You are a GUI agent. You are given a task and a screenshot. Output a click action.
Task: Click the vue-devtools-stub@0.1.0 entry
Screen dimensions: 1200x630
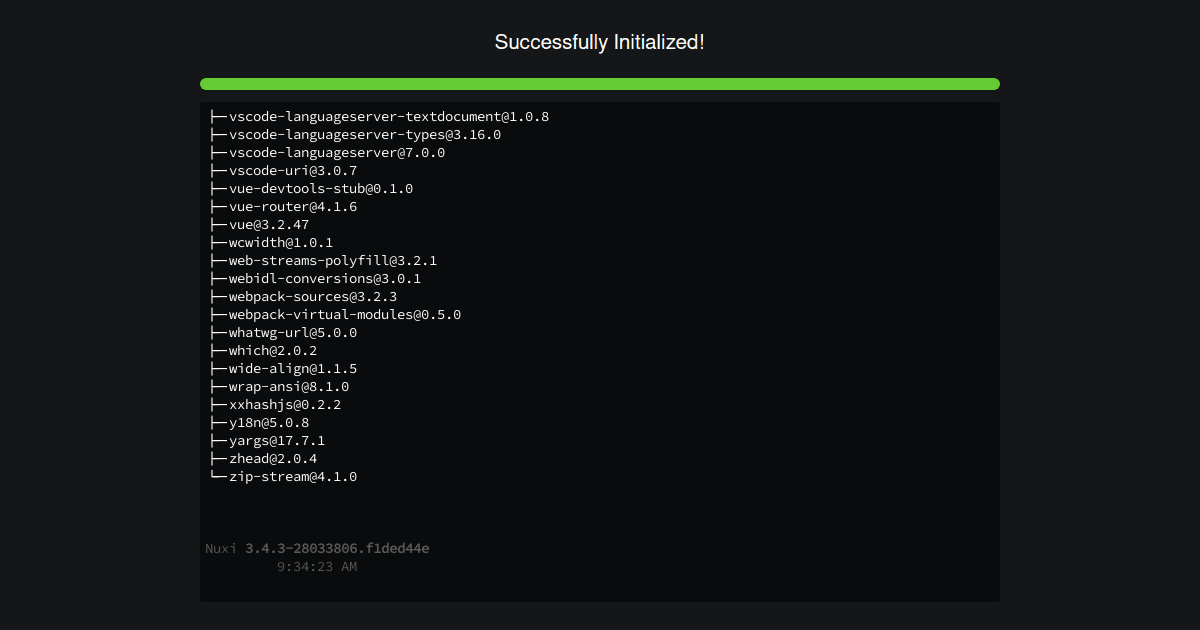point(311,189)
